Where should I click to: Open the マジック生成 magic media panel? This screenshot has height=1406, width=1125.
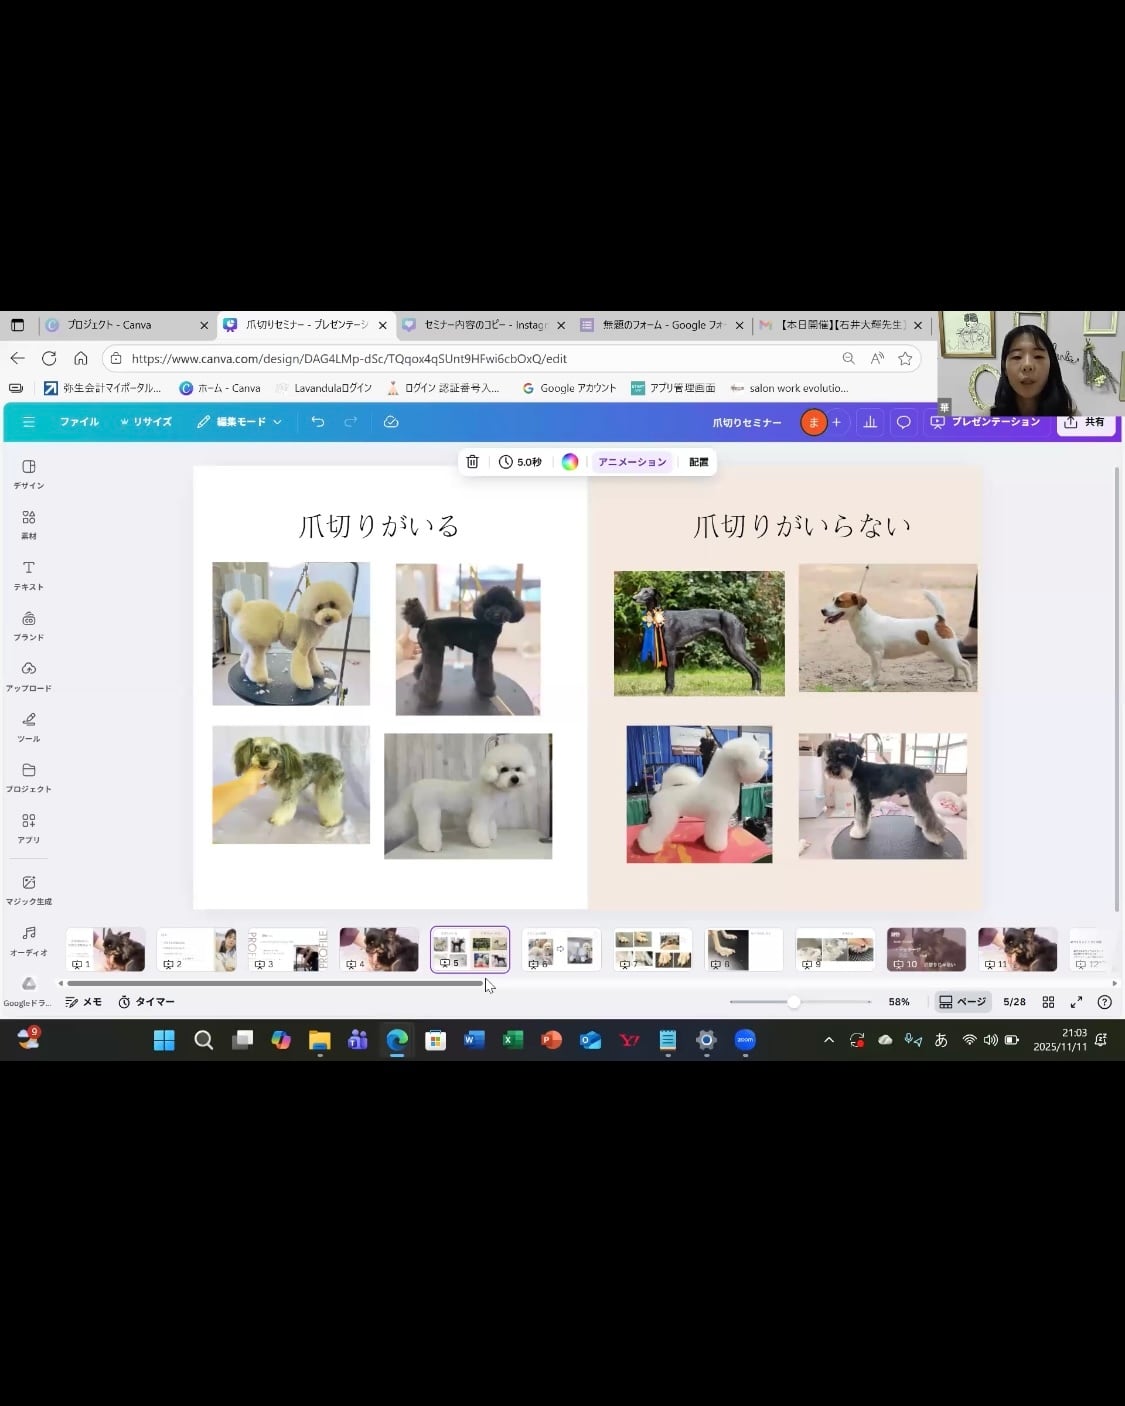pos(29,889)
